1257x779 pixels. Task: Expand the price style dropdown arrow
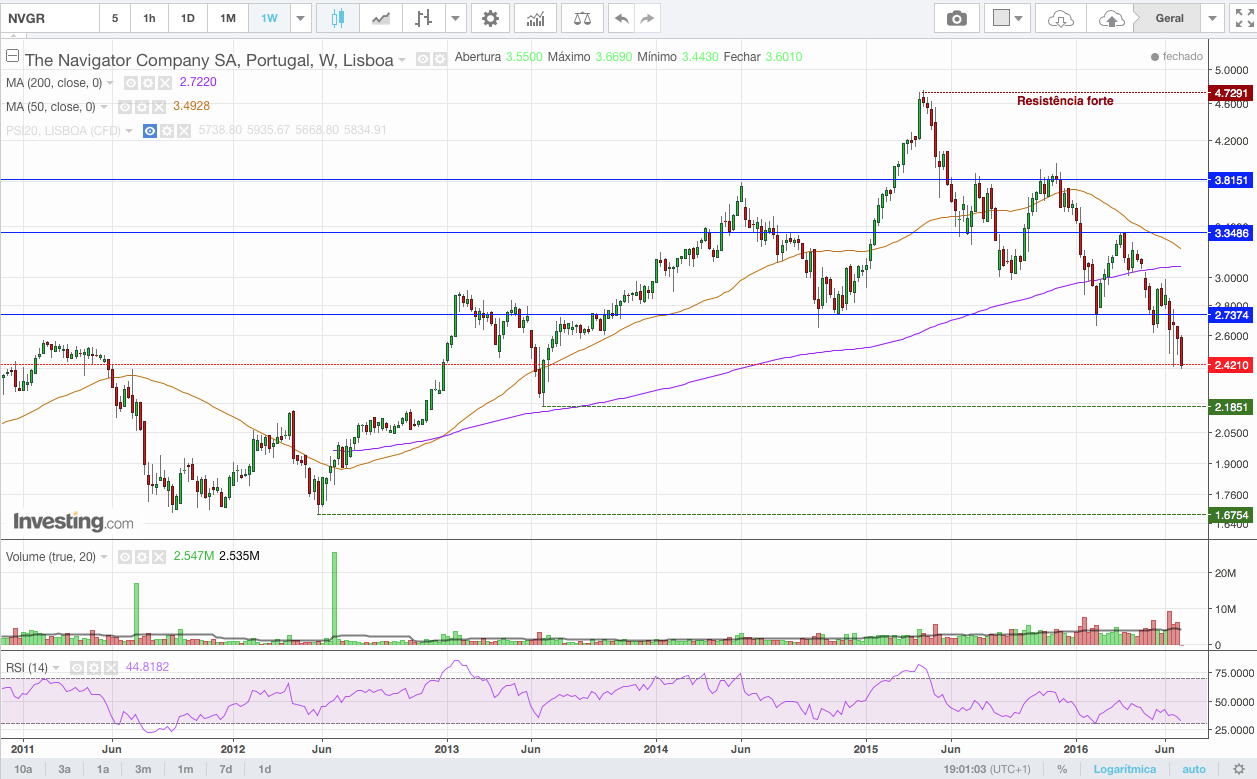[456, 18]
